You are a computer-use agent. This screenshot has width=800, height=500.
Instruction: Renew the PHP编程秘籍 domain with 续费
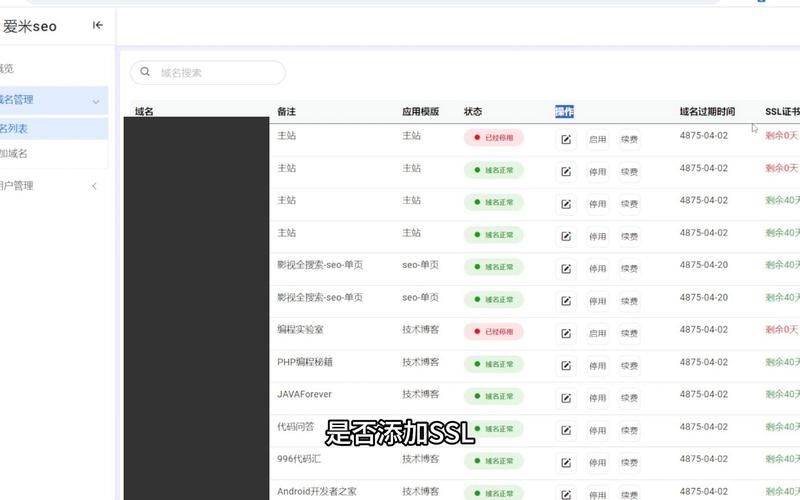(x=629, y=365)
